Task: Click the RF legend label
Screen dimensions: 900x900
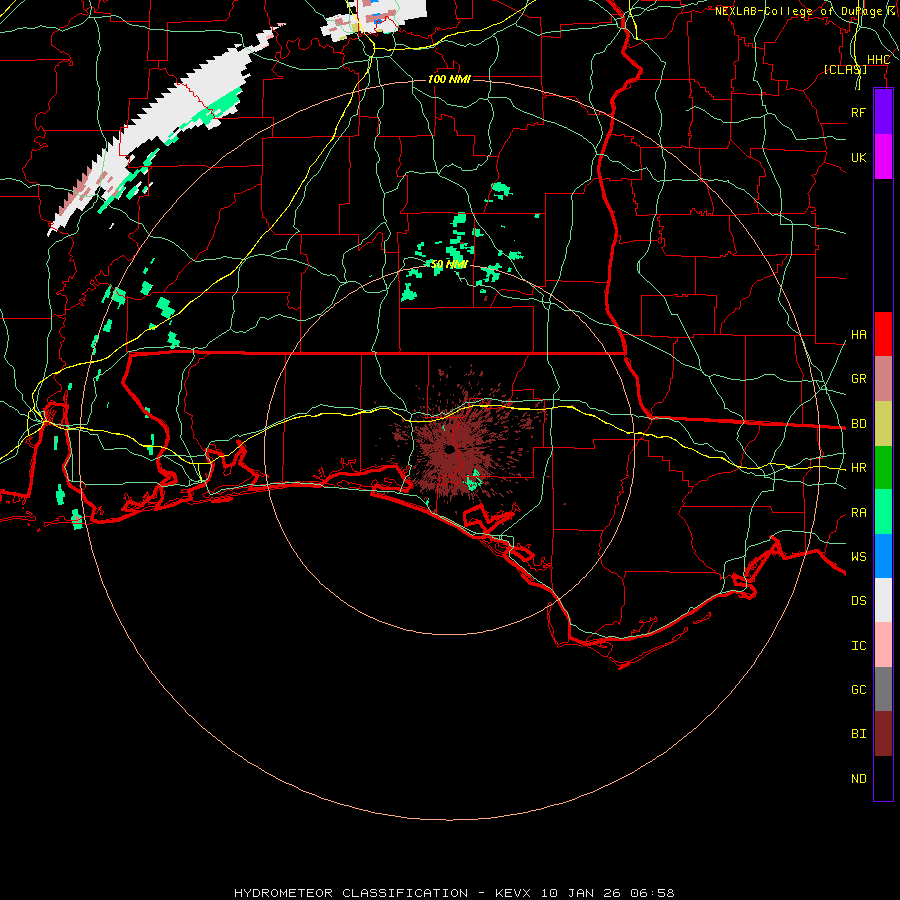Action: pos(858,112)
